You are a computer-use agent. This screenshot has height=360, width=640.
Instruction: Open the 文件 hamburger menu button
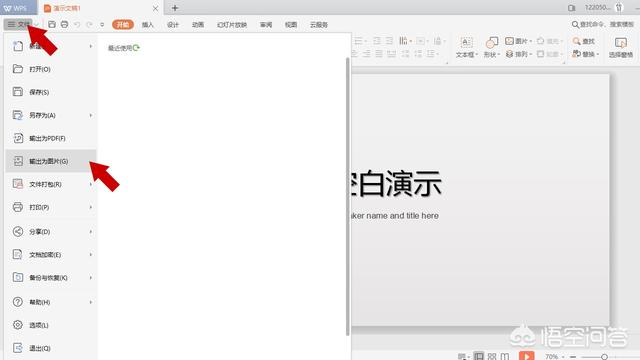(18, 24)
